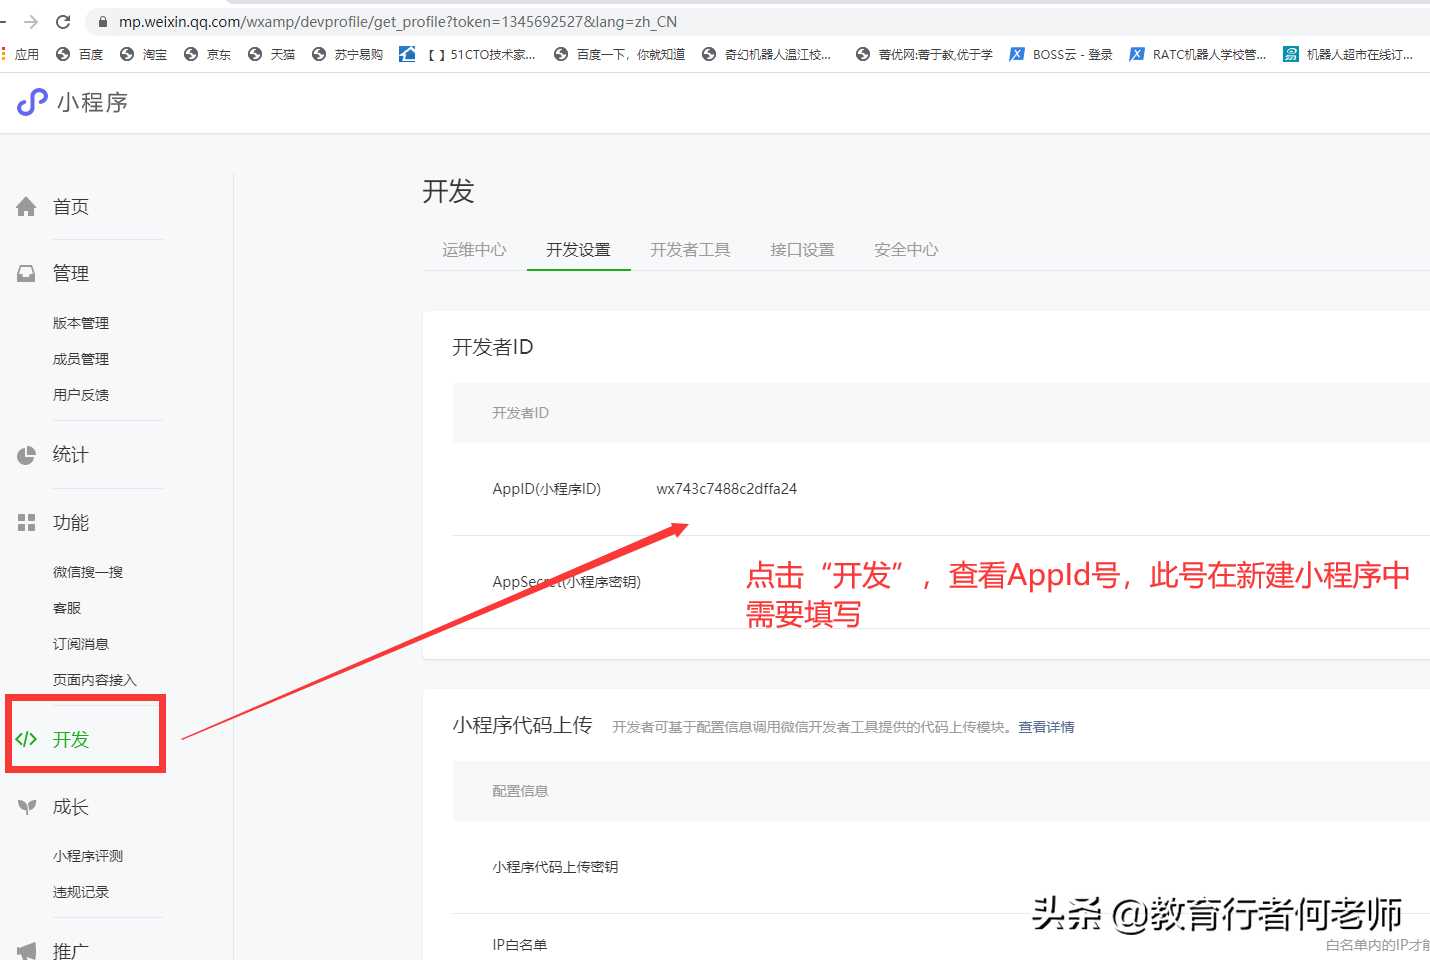1430x960 pixels.
Task: Open the 51CTO技术家 bookmark
Action: click(468, 54)
